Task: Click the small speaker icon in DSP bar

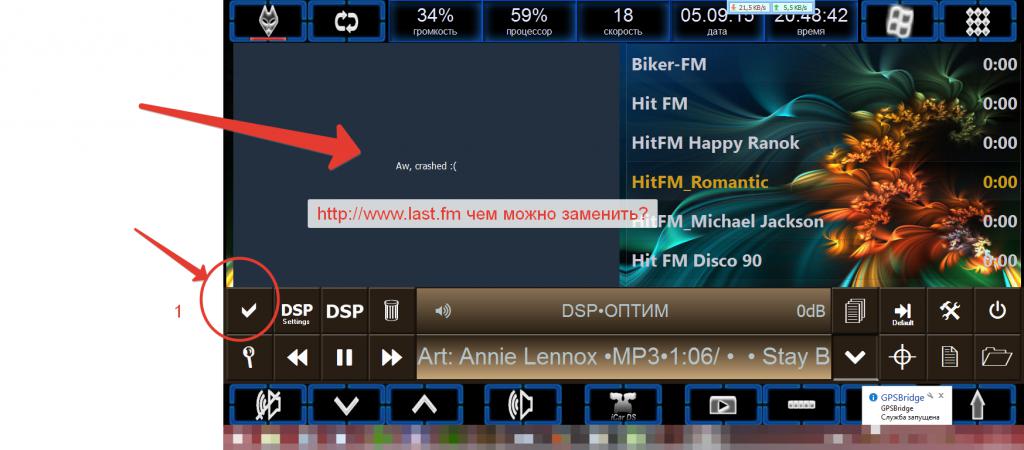Action: coord(443,311)
